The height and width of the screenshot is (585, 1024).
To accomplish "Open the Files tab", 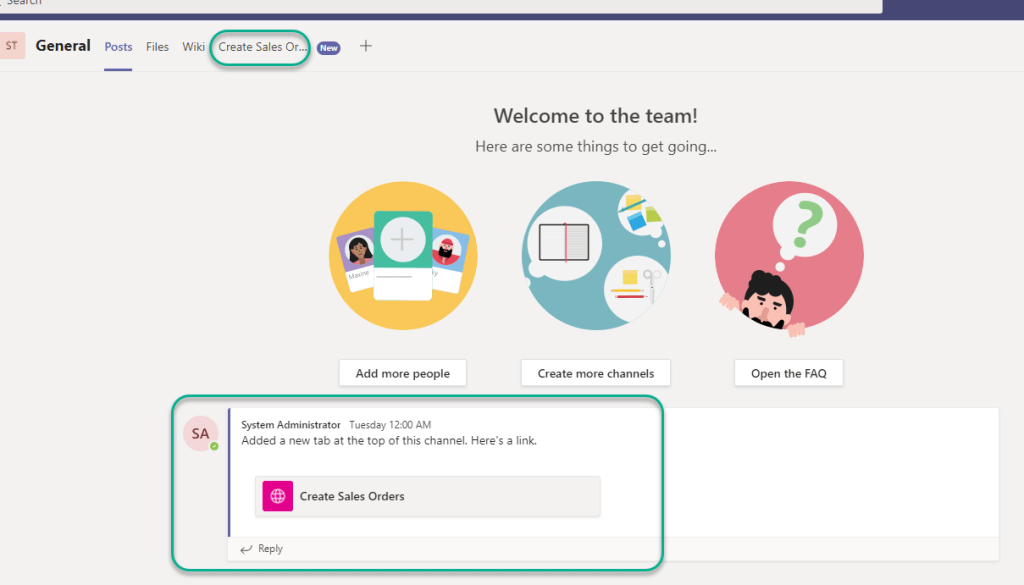I will pyautogui.click(x=157, y=47).
